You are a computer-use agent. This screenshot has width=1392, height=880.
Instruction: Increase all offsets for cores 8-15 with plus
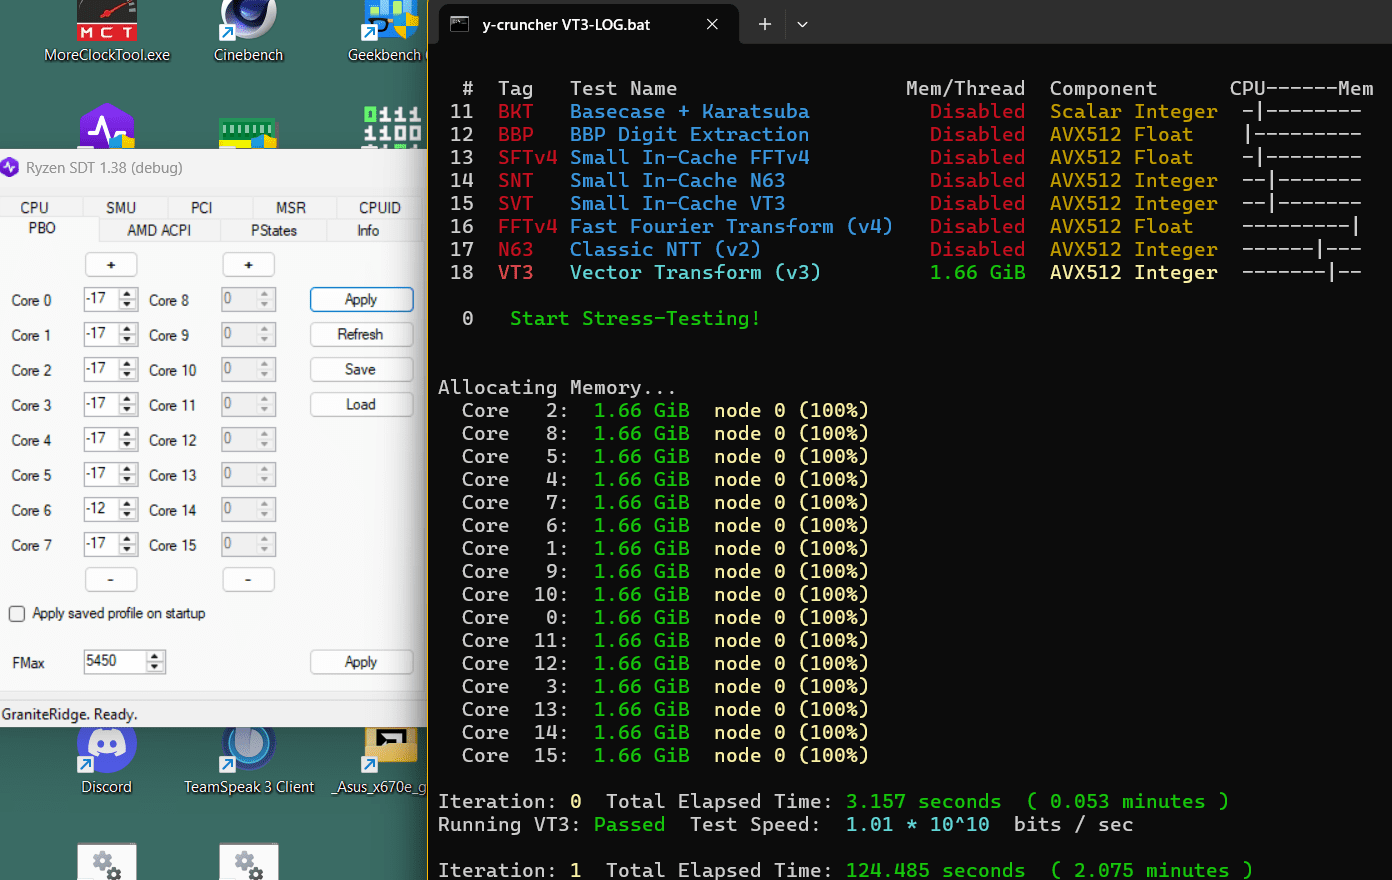(x=248, y=265)
